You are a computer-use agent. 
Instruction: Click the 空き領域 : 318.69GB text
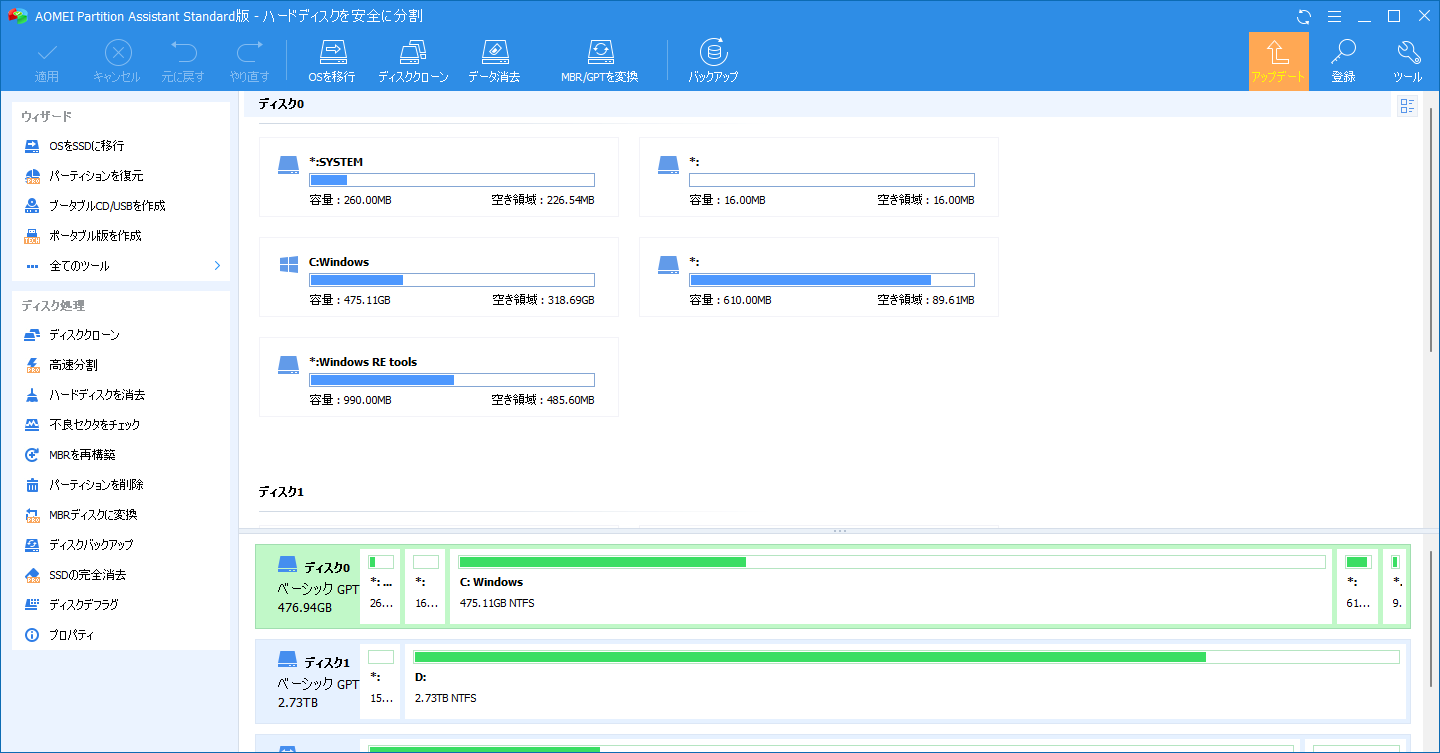pos(543,300)
